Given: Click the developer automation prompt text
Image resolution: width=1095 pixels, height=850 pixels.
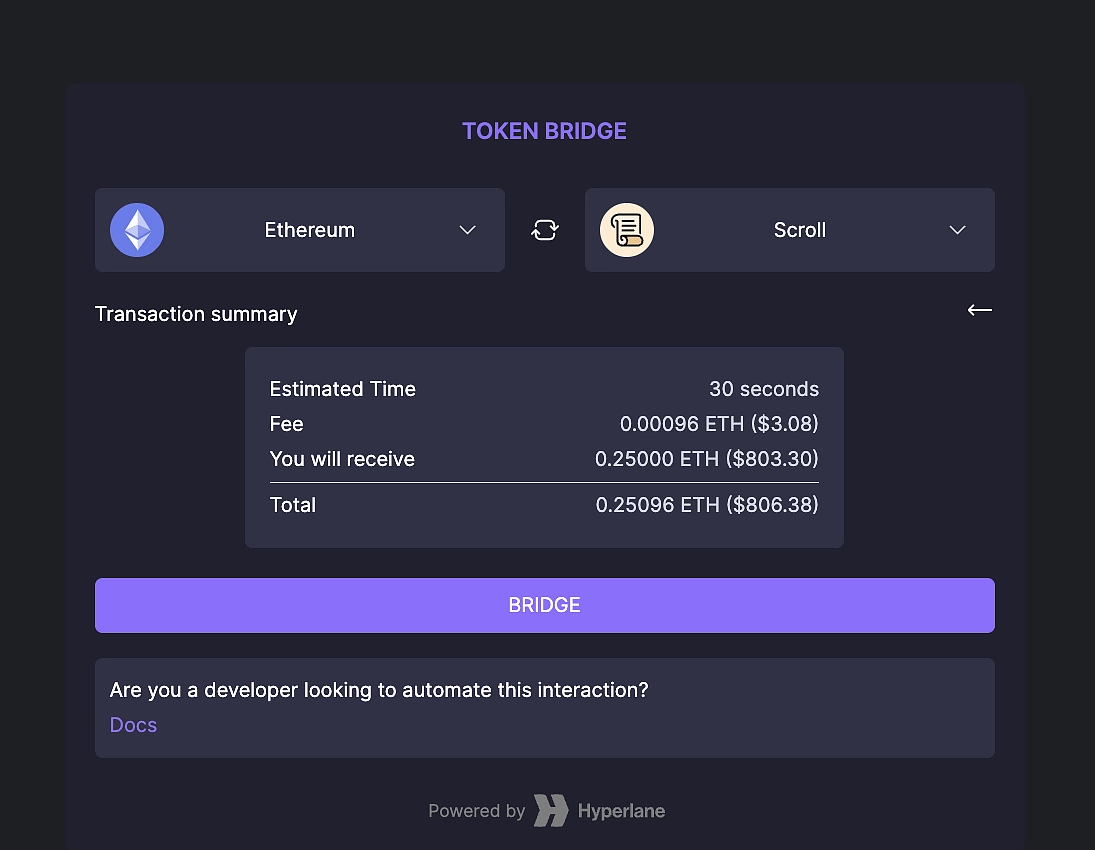Looking at the screenshot, I should point(379,690).
